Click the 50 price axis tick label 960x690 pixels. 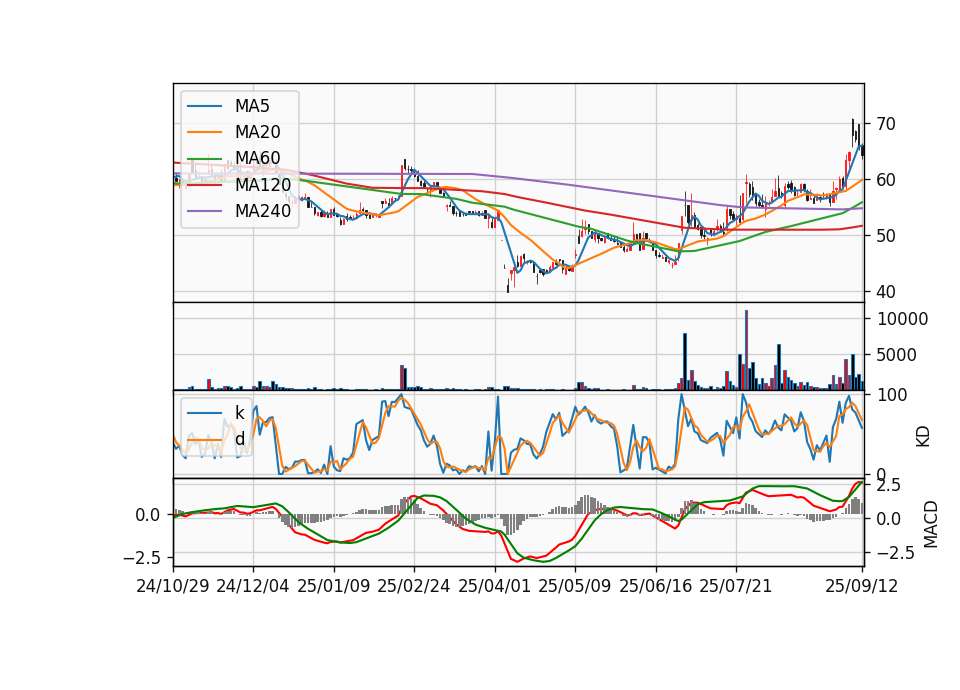pyautogui.click(x=886, y=236)
